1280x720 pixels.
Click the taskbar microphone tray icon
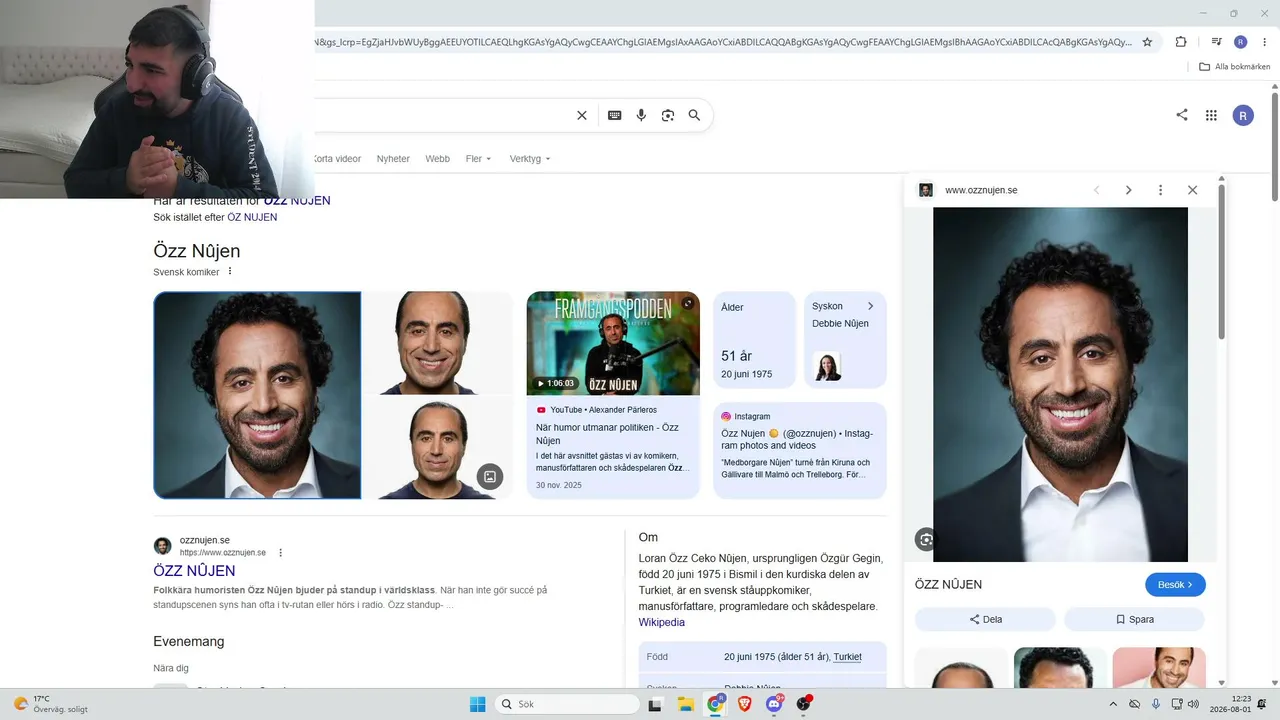click(1156, 704)
